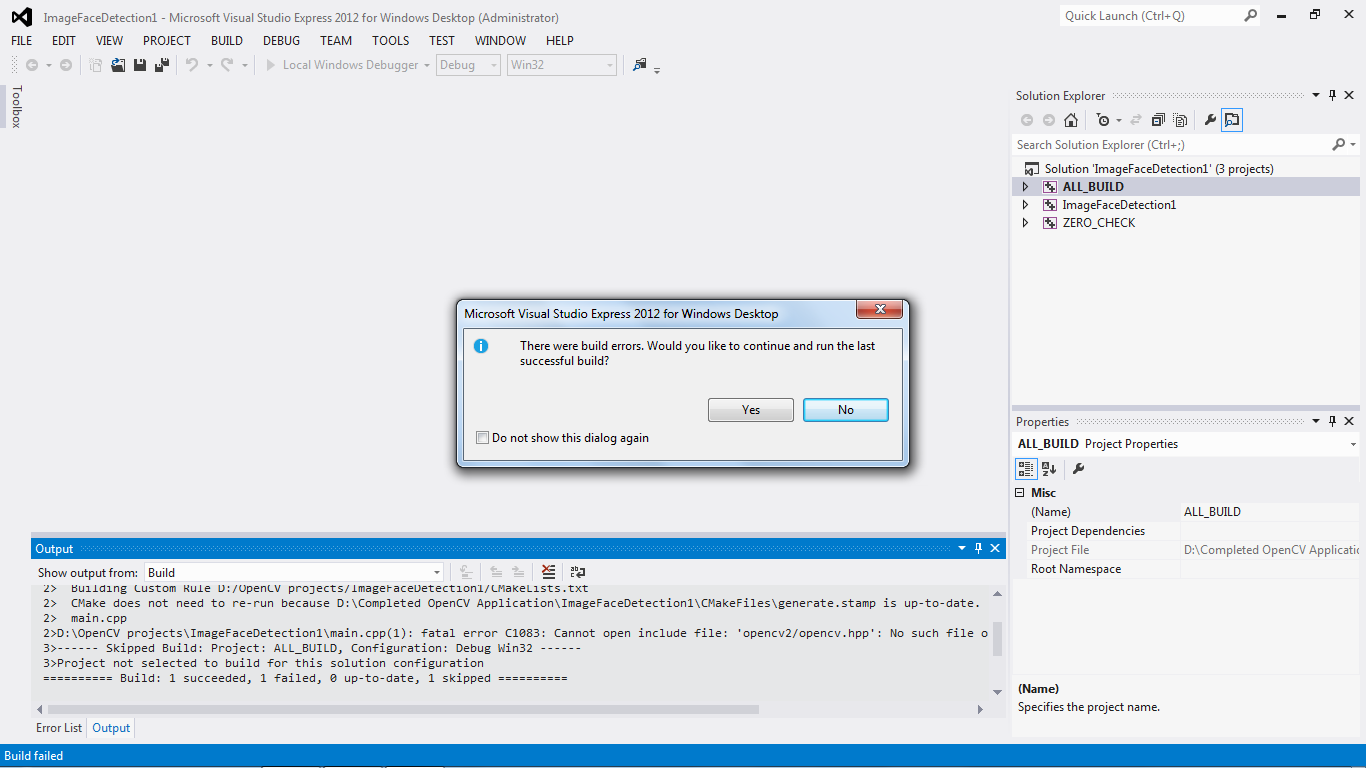Toggle Word Wrap in Output window
This screenshot has width=1366, height=768.
[578, 572]
